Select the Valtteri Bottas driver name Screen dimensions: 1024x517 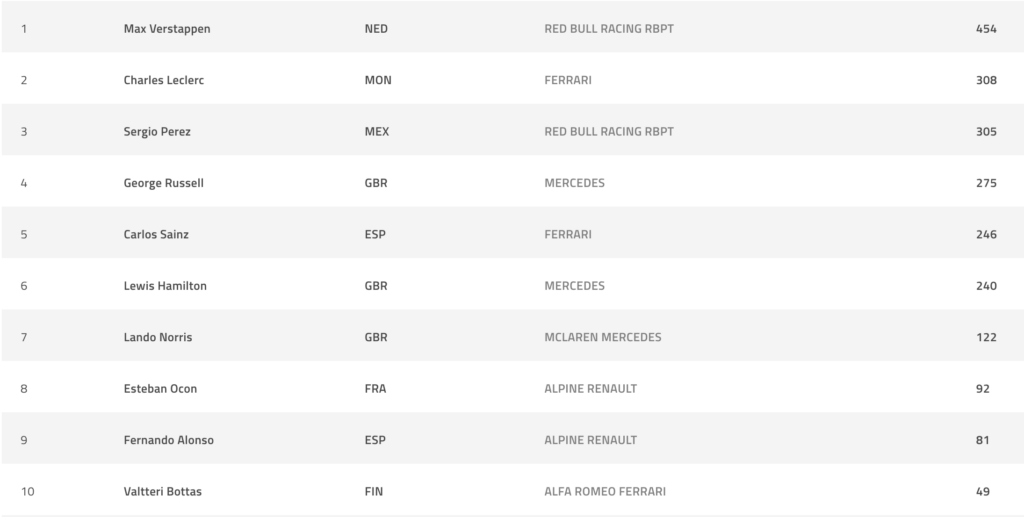click(x=163, y=492)
